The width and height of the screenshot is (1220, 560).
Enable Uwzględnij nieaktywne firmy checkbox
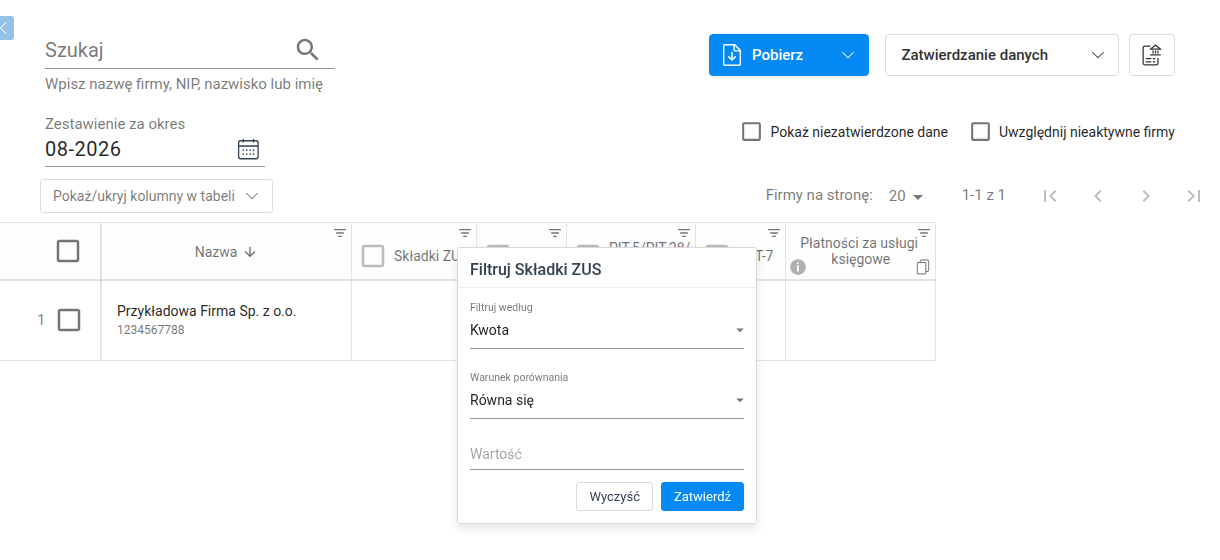point(981,132)
